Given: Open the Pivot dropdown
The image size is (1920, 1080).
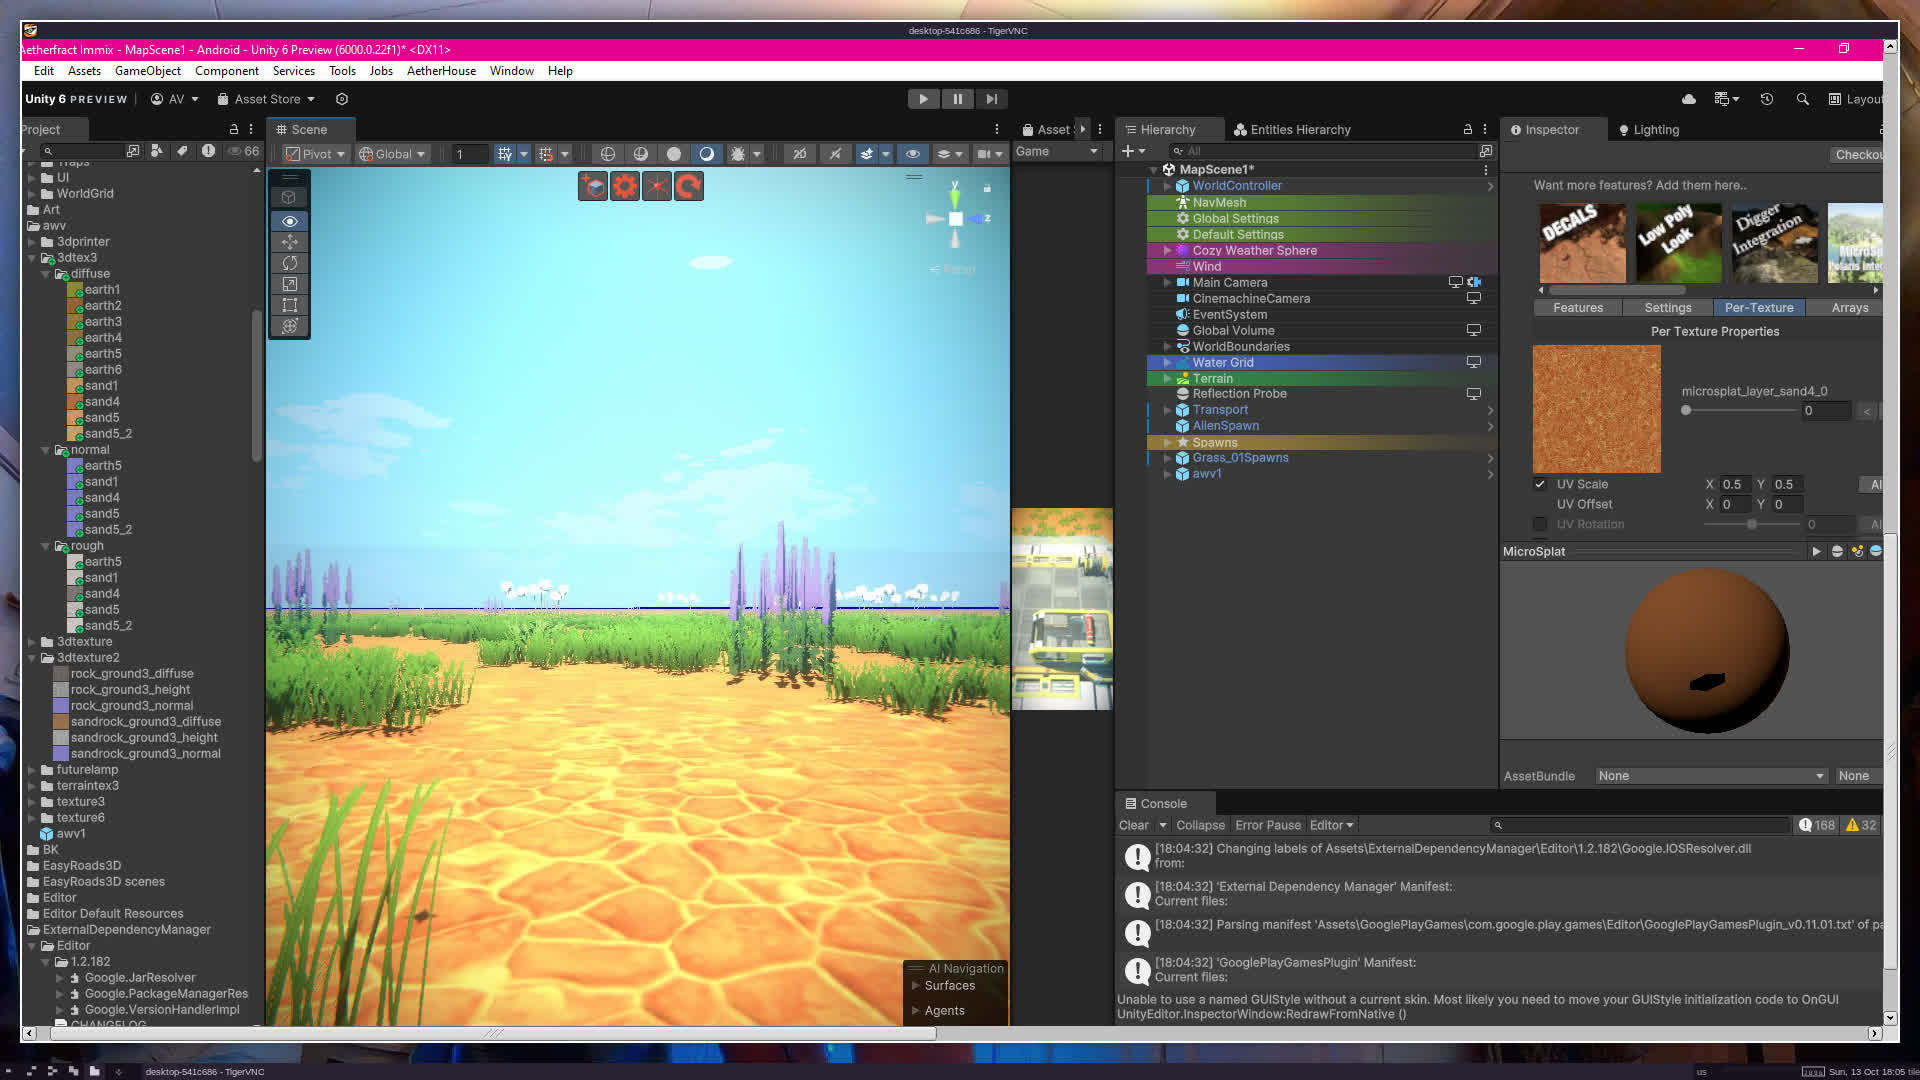Looking at the screenshot, I should pos(315,154).
